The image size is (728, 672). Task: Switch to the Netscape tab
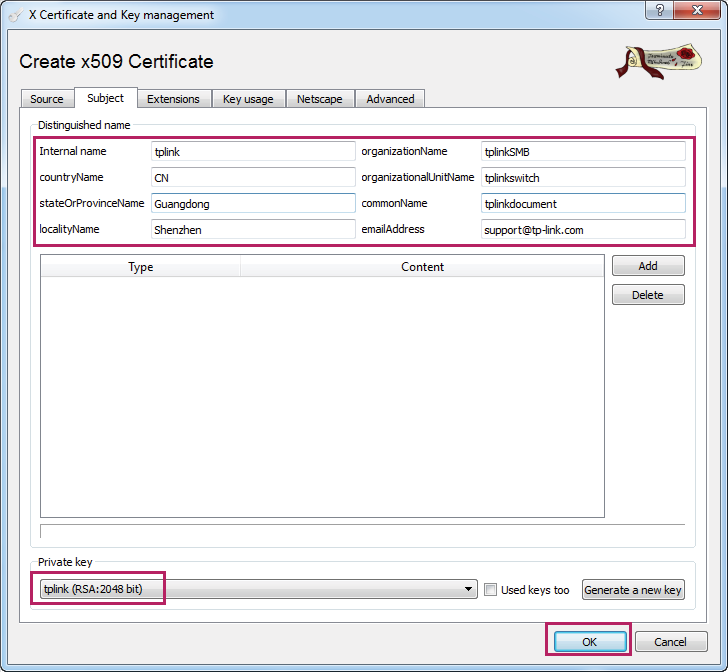click(x=319, y=99)
